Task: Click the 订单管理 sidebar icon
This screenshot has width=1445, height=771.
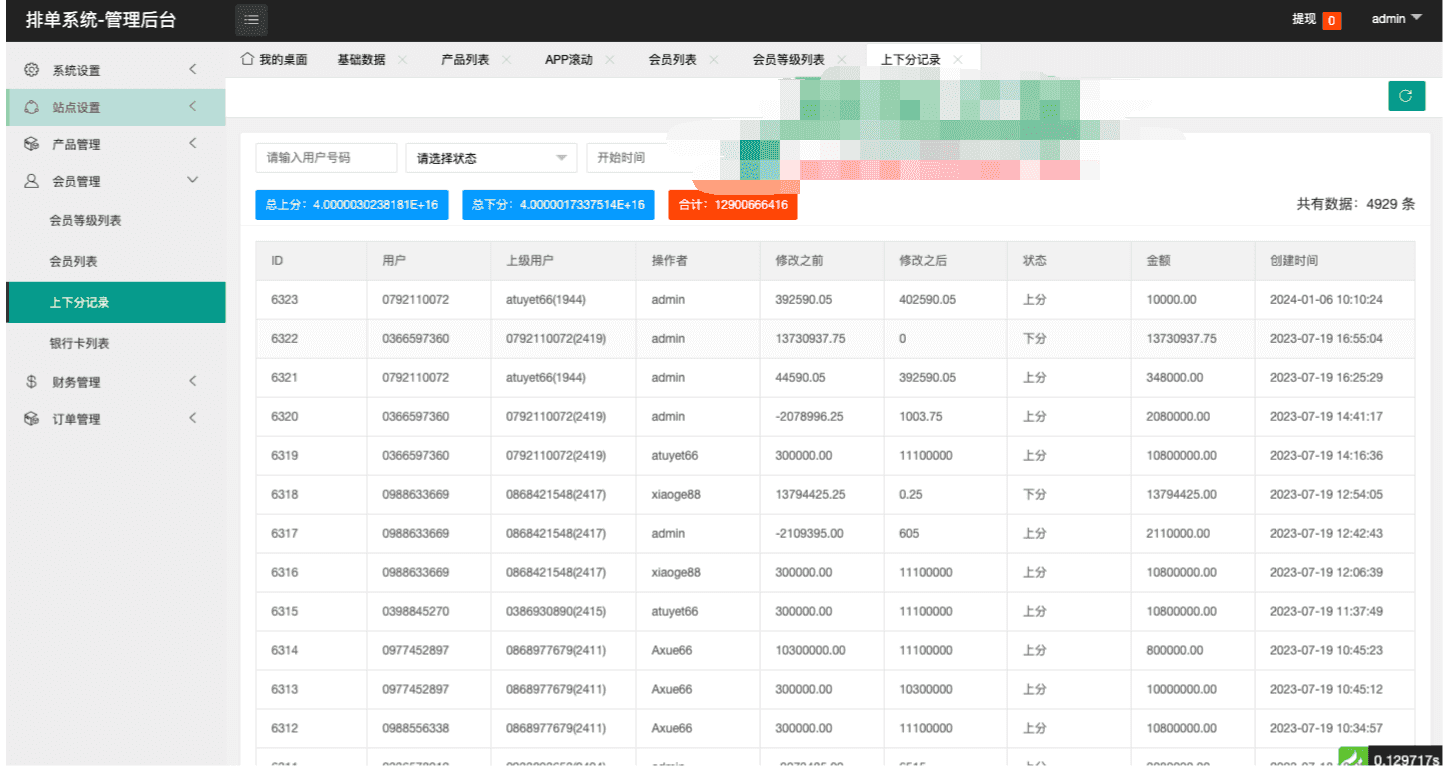Action: (x=32, y=419)
